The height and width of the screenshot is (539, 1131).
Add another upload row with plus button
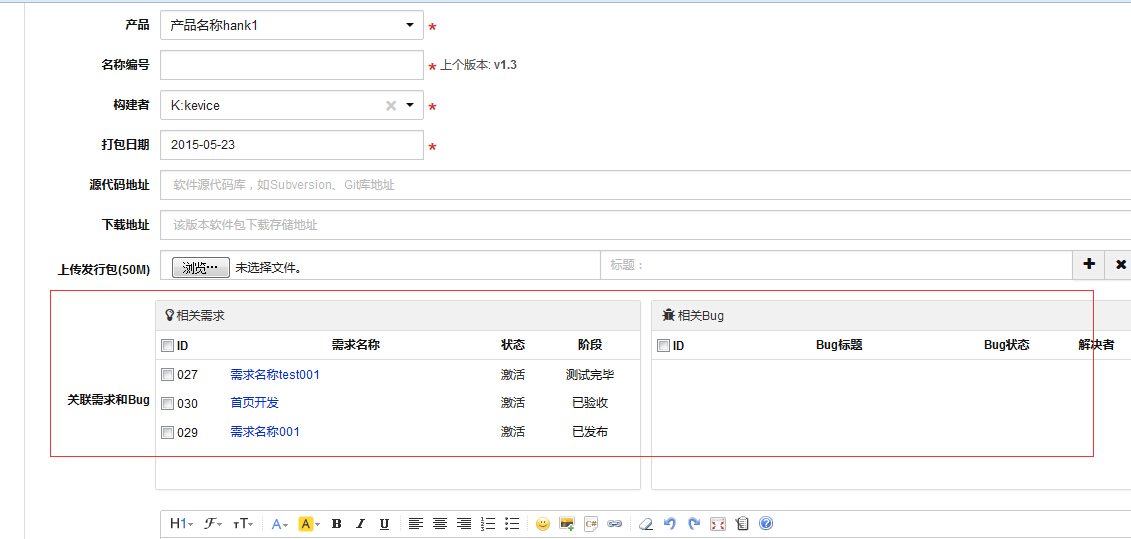coord(1089,265)
